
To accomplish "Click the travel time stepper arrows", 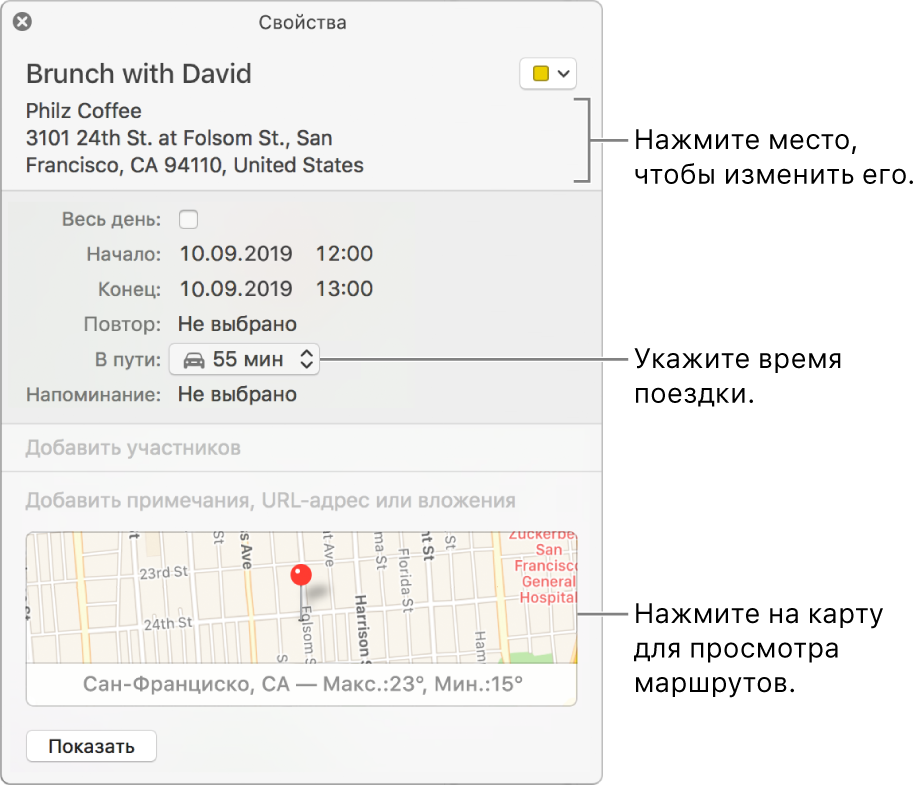I will pos(307,359).
